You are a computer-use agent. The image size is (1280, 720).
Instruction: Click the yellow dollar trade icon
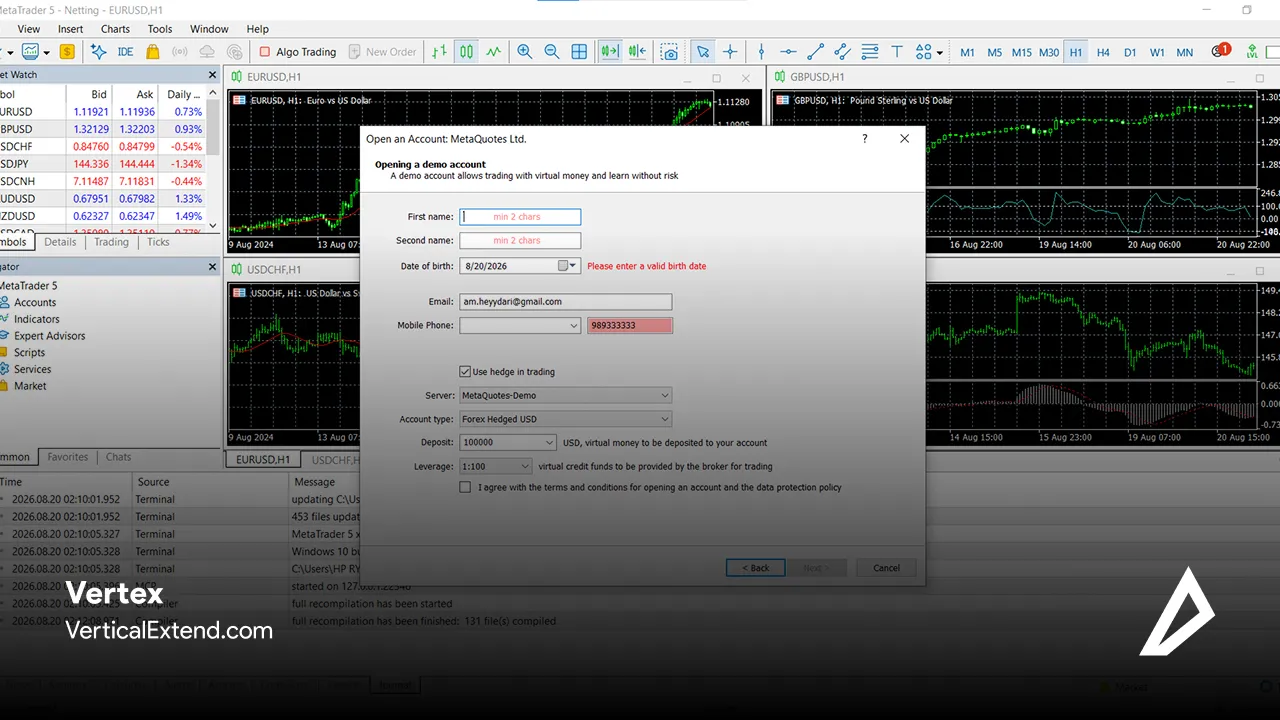(x=67, y=52)
